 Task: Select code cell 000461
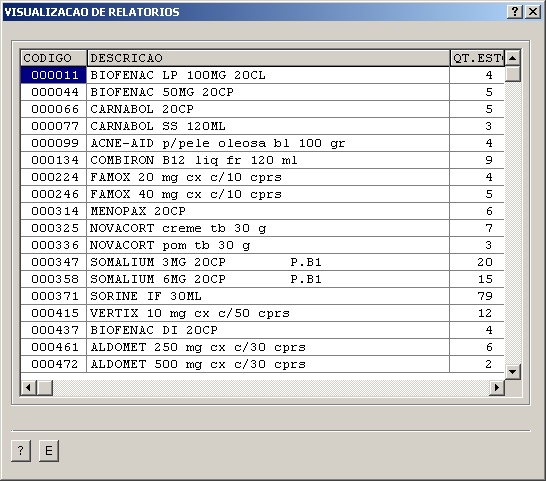click(54, 347)
